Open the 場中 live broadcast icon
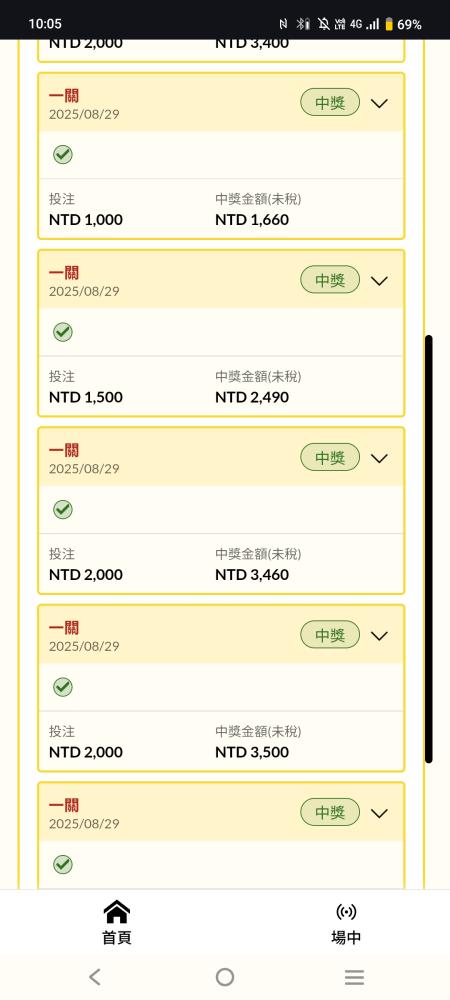450x1000 pixels. [346, 912]
